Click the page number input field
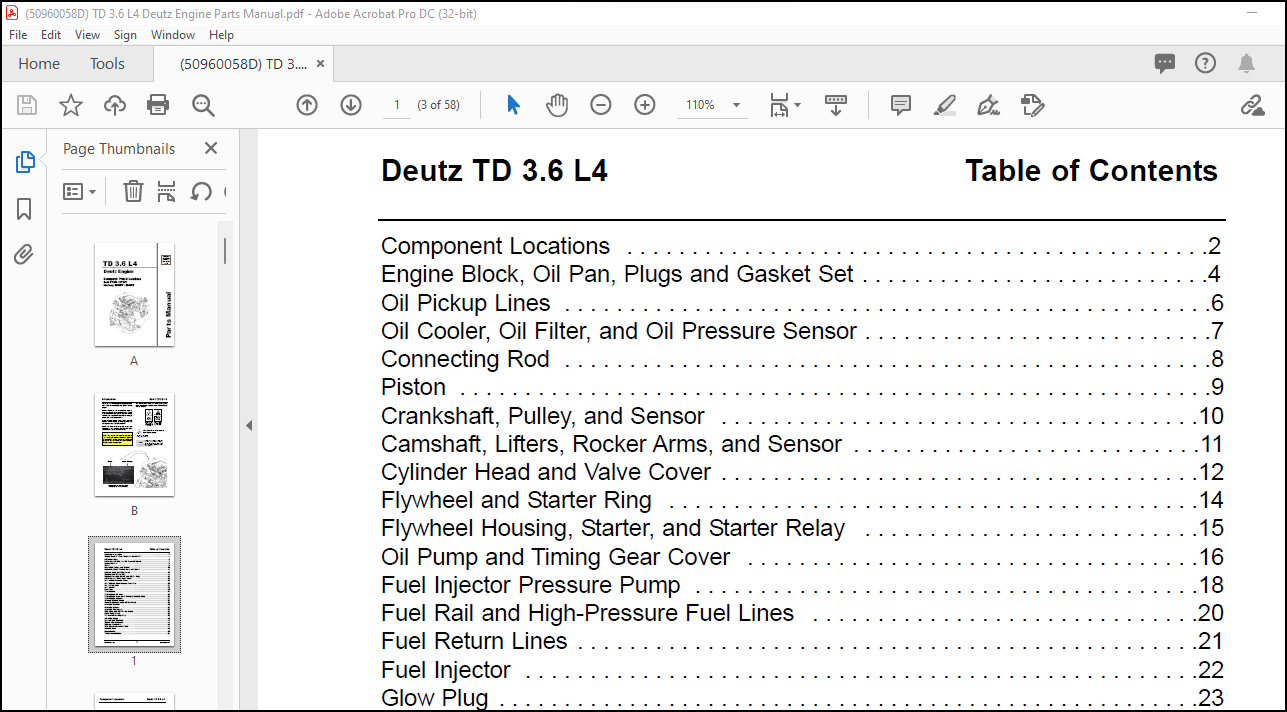The width and height of the screenshot is (1287, 712). 397,105
